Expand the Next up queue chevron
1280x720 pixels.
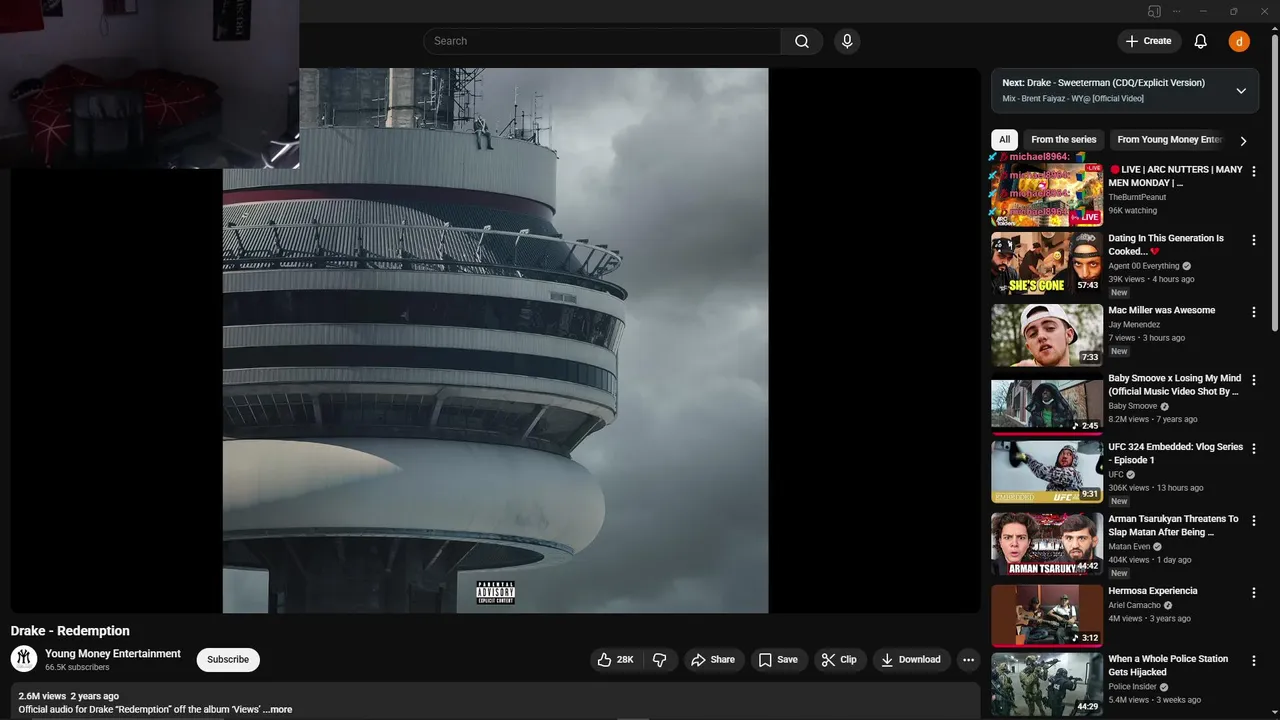[1241, 91]
